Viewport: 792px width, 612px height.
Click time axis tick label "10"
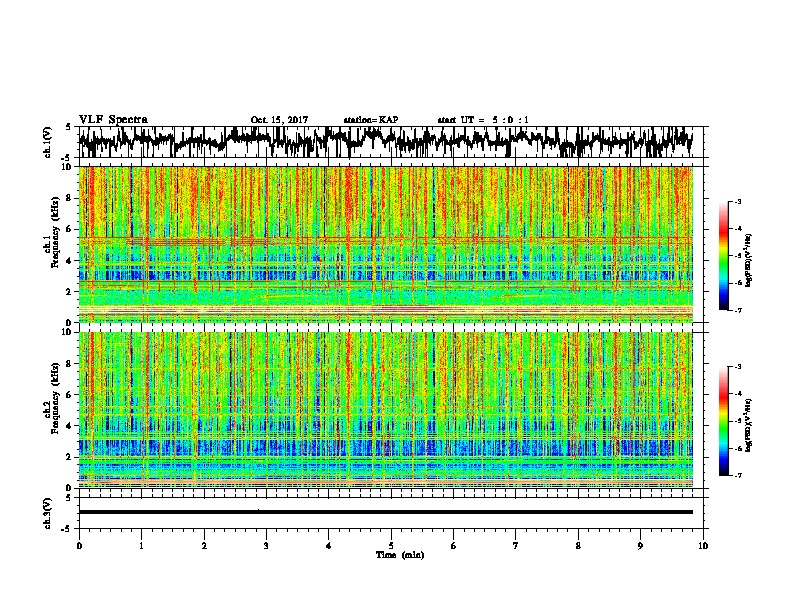point(703,546)
